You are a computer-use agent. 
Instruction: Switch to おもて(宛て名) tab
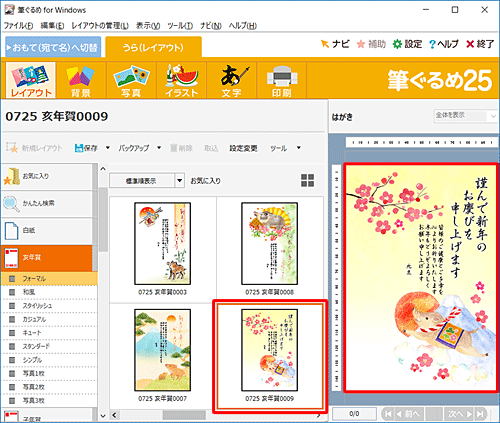53,47
